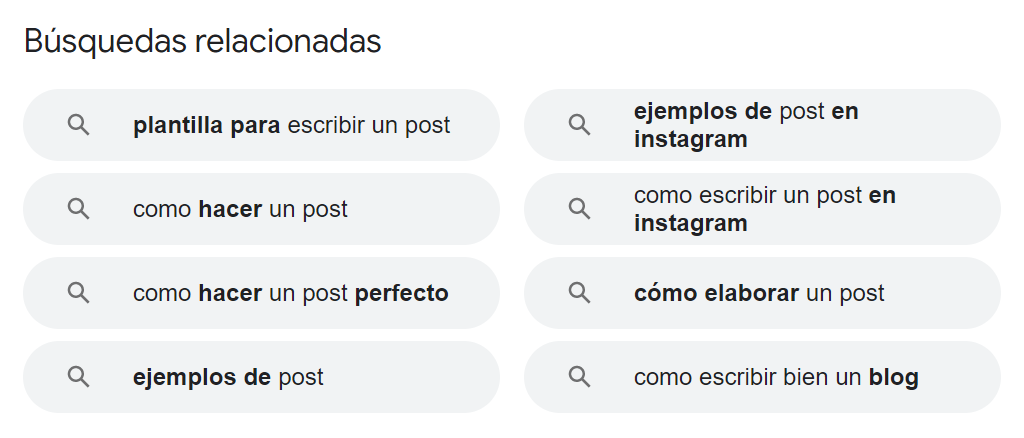Click the "Búsquedas relacionadas" heading
This screenshot has height=438, width=1024.
(x=202, y=41)
